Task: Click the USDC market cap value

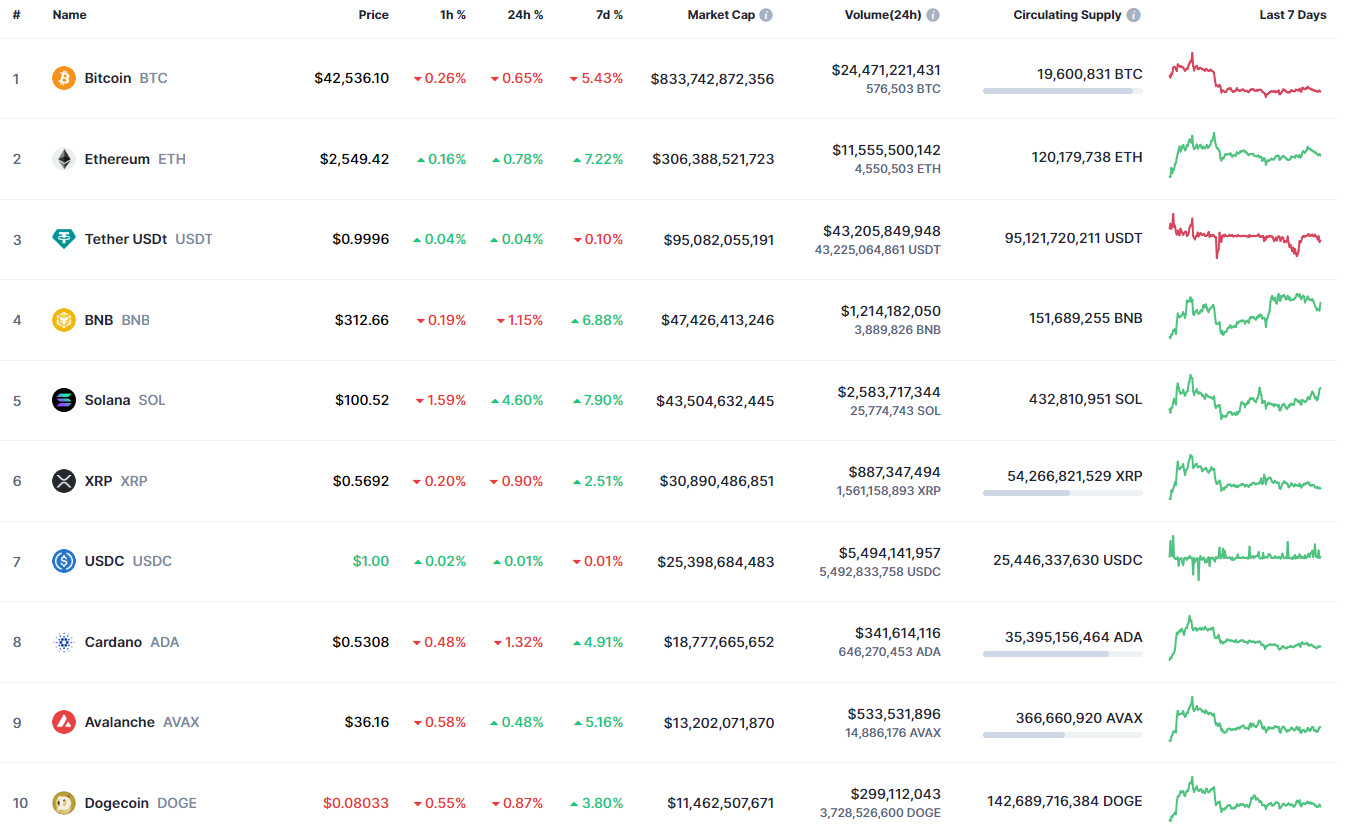Action: [715, 562]
